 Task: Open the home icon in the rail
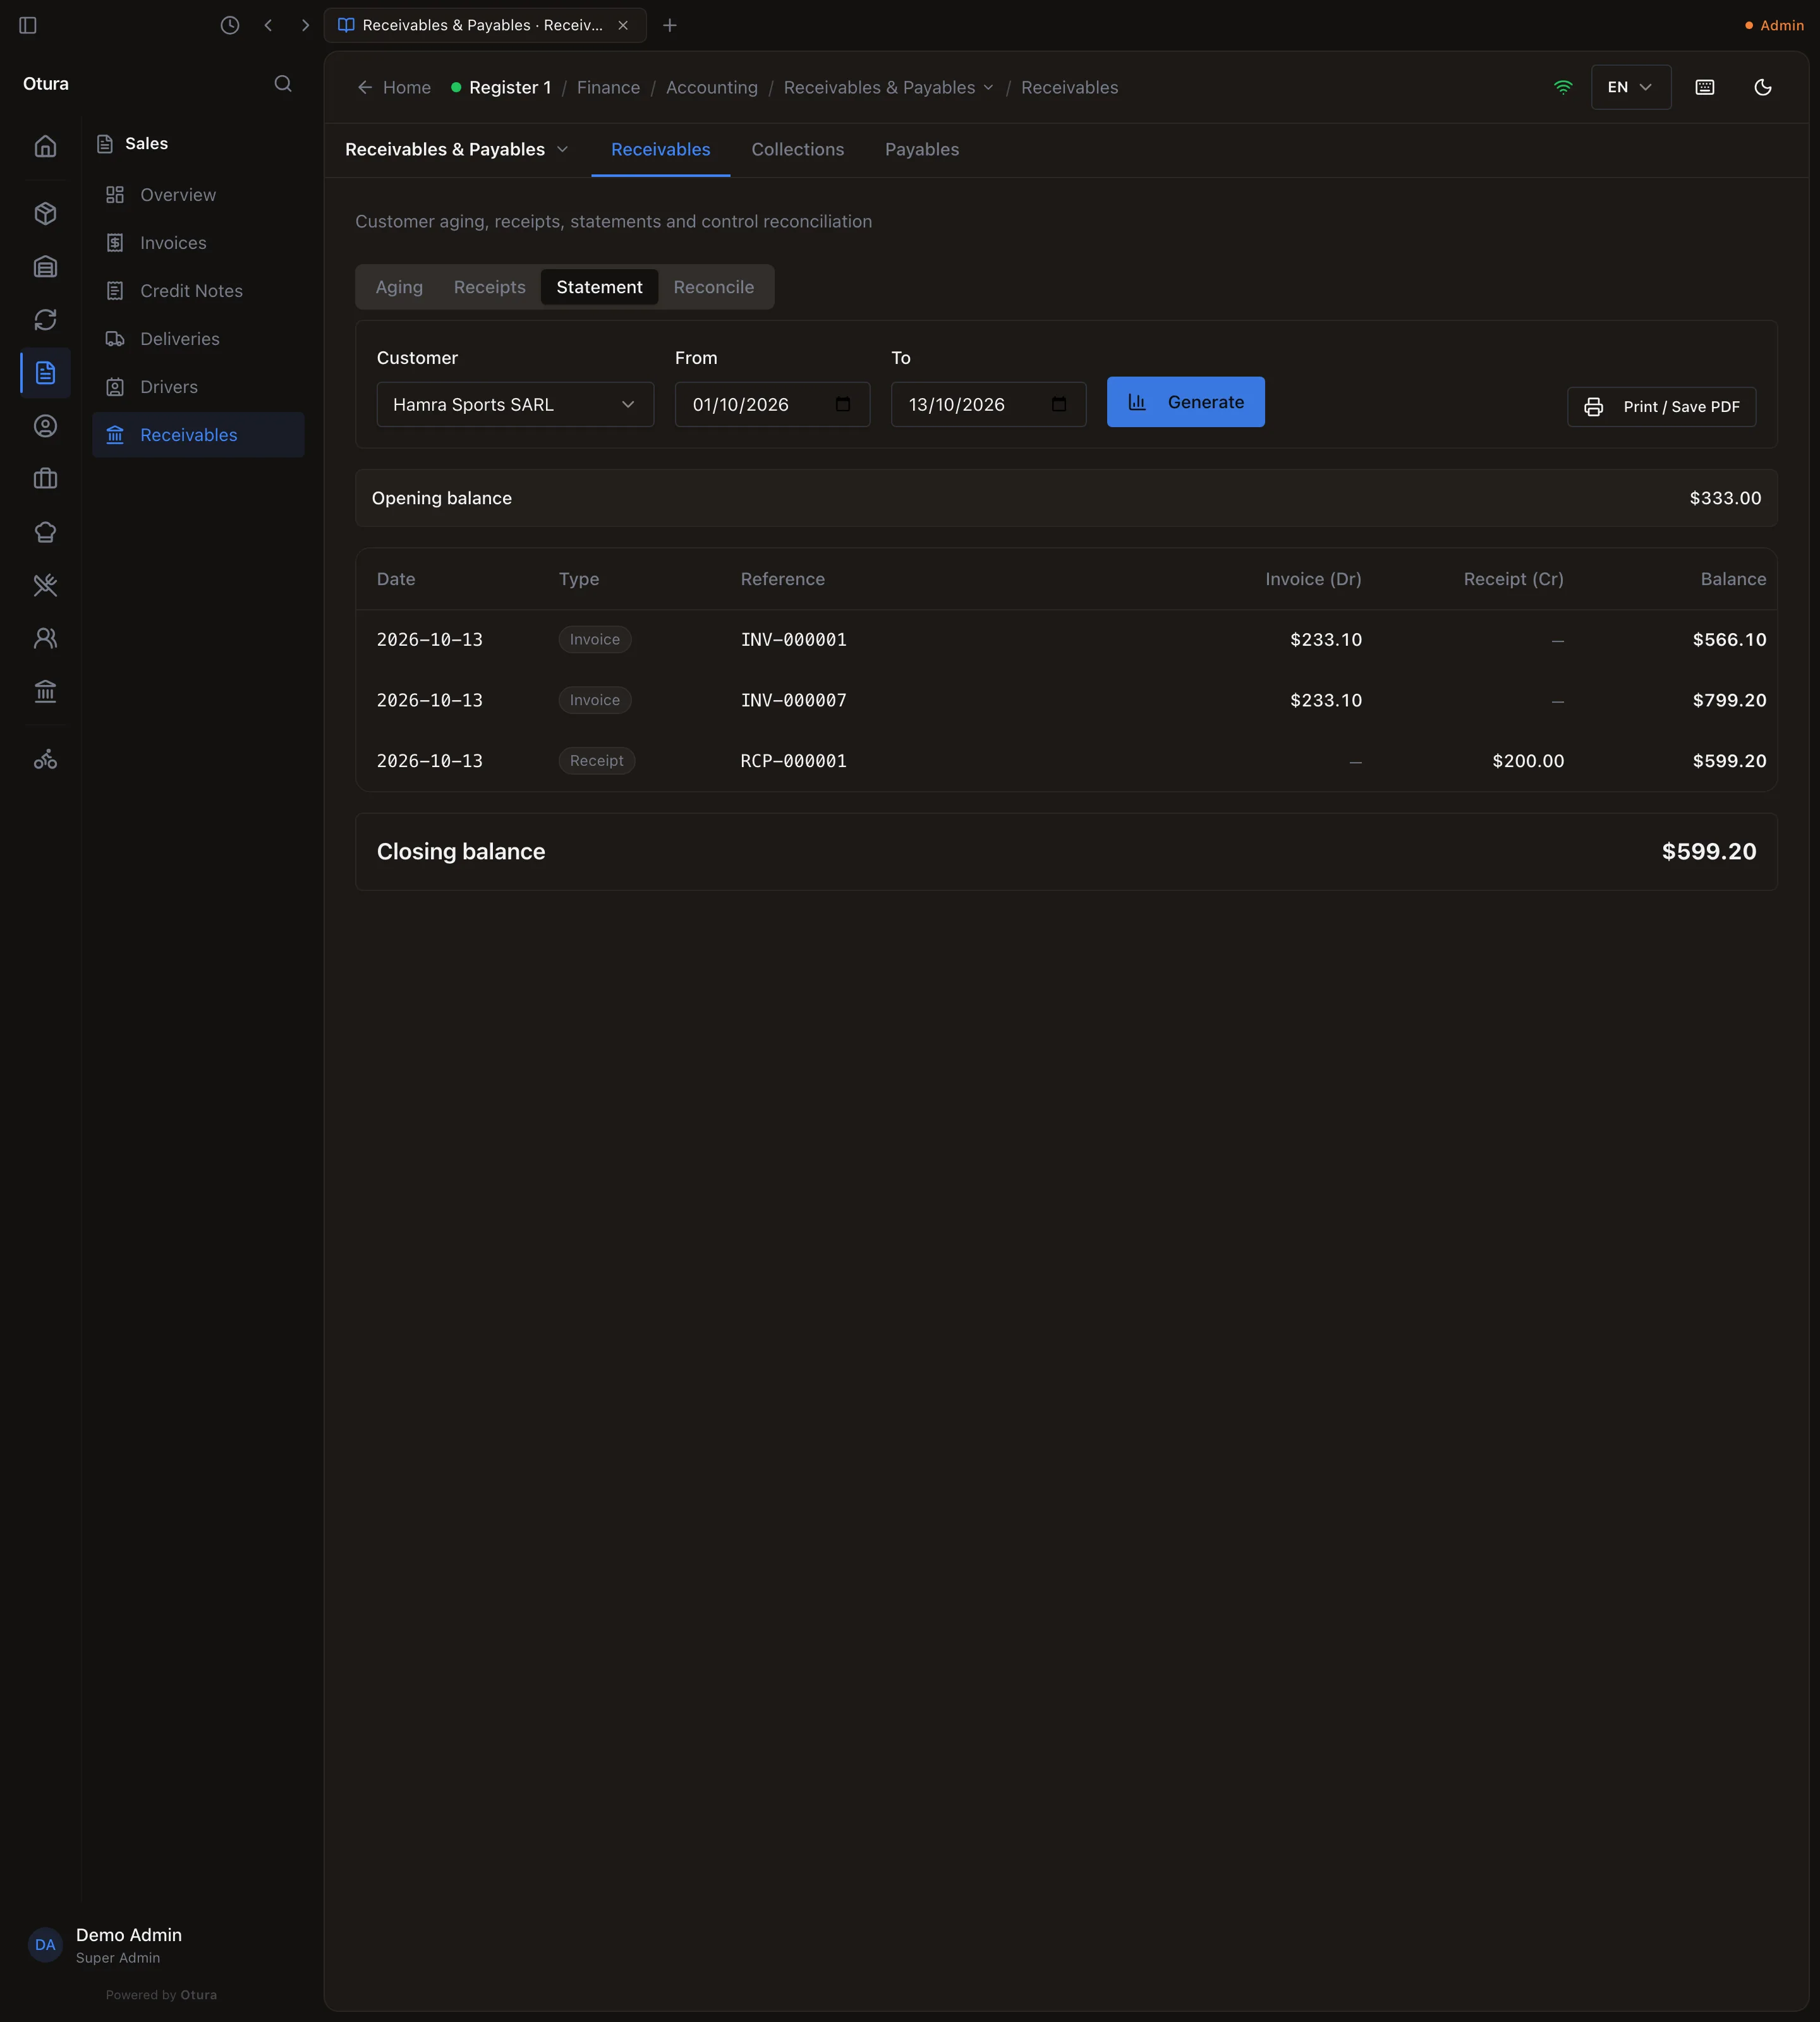(x=45, y=146)
